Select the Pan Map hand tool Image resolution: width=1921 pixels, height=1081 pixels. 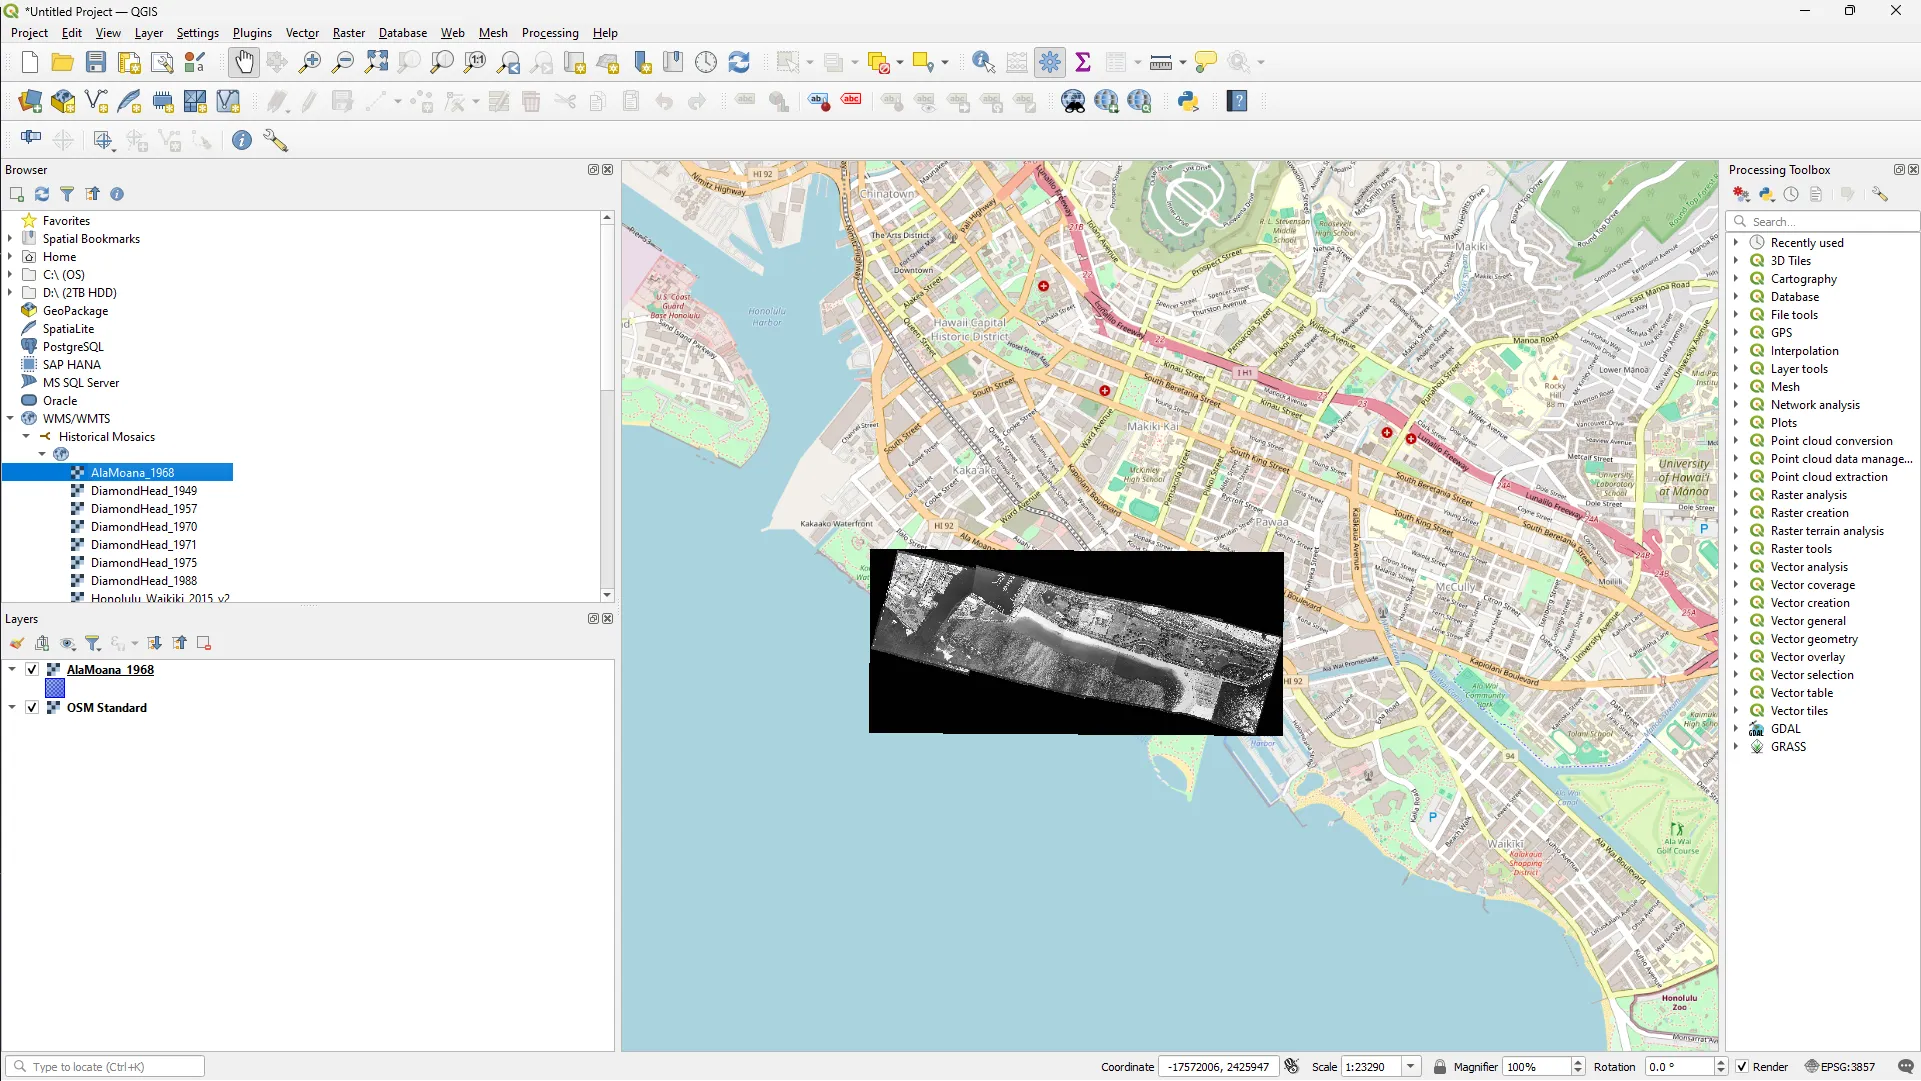click(x=243, y=62)
